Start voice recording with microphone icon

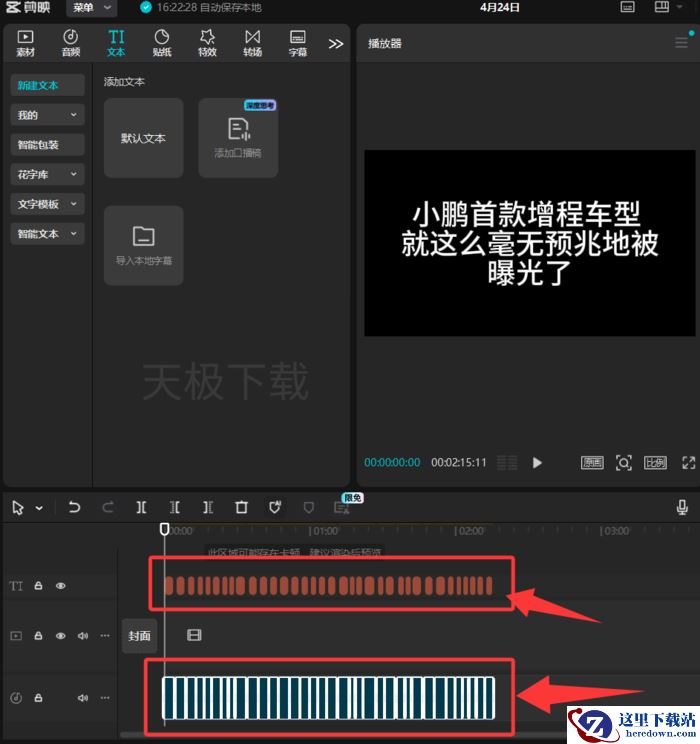point(682,508)
